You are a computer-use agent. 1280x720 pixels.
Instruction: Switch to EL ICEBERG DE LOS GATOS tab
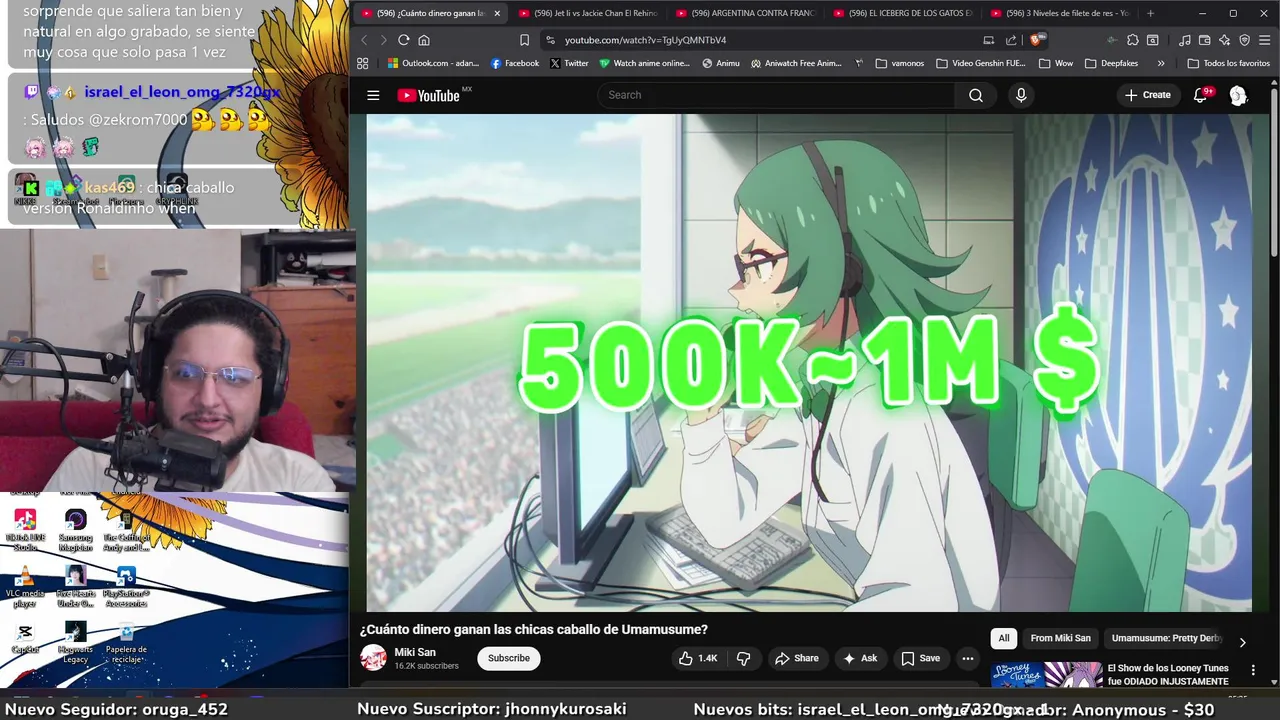click(901, 13)
